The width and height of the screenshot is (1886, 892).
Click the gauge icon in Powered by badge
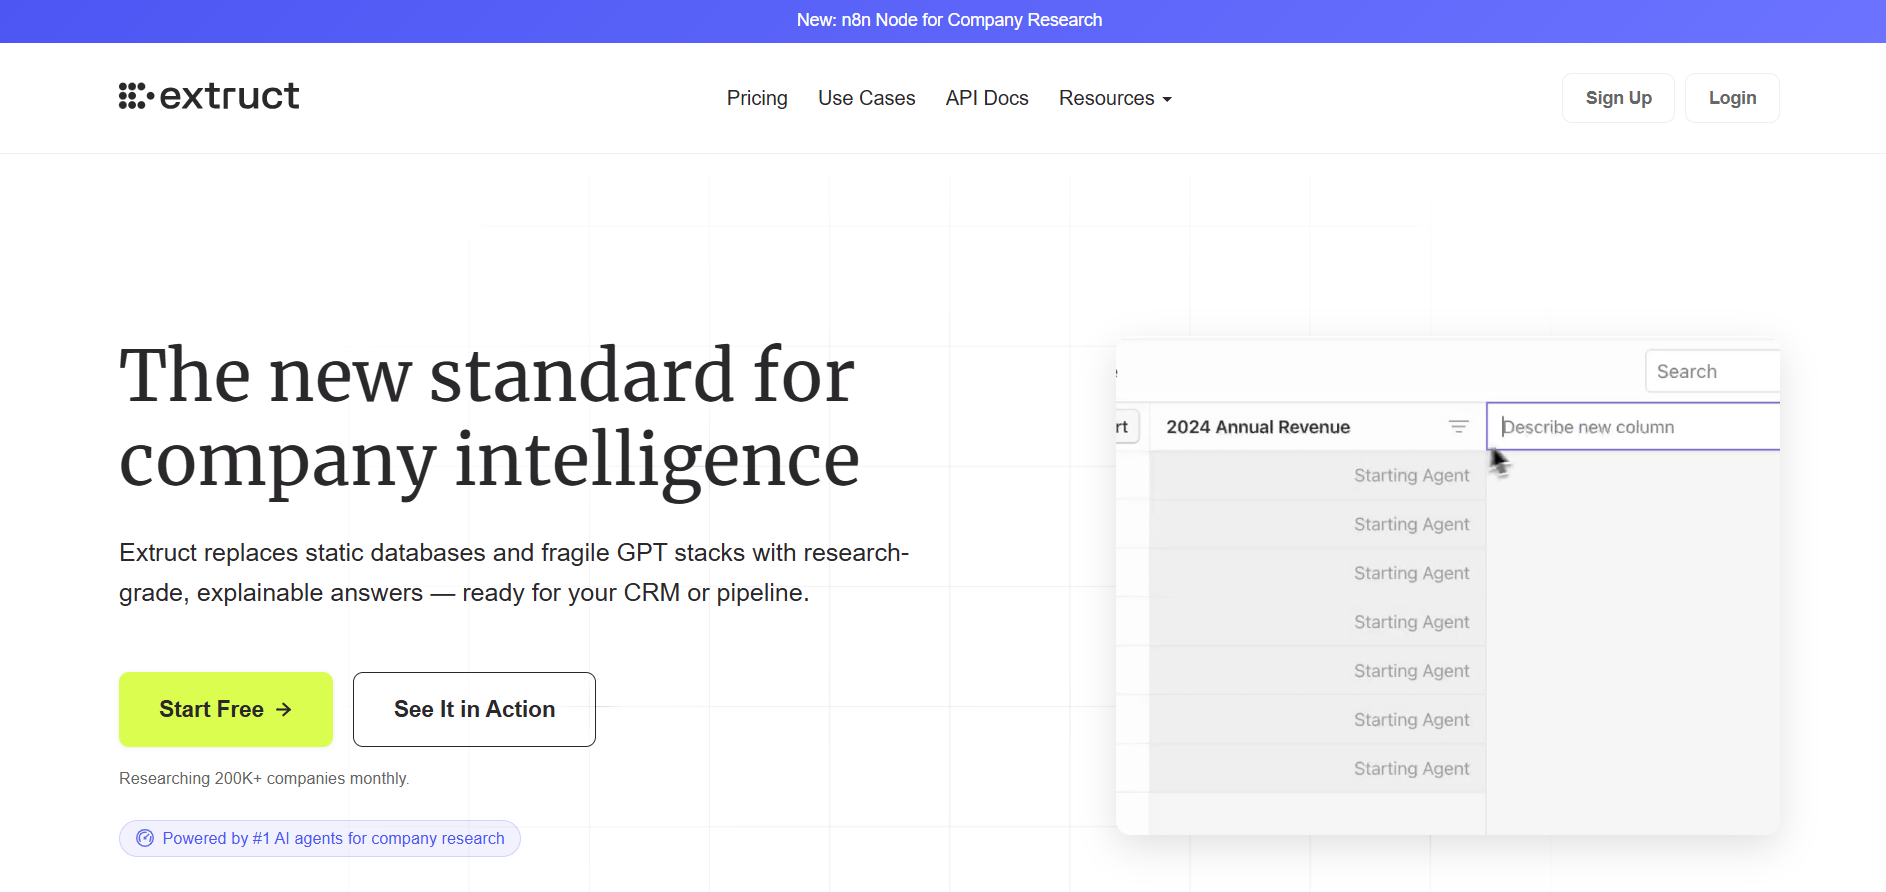coord(145,838)
